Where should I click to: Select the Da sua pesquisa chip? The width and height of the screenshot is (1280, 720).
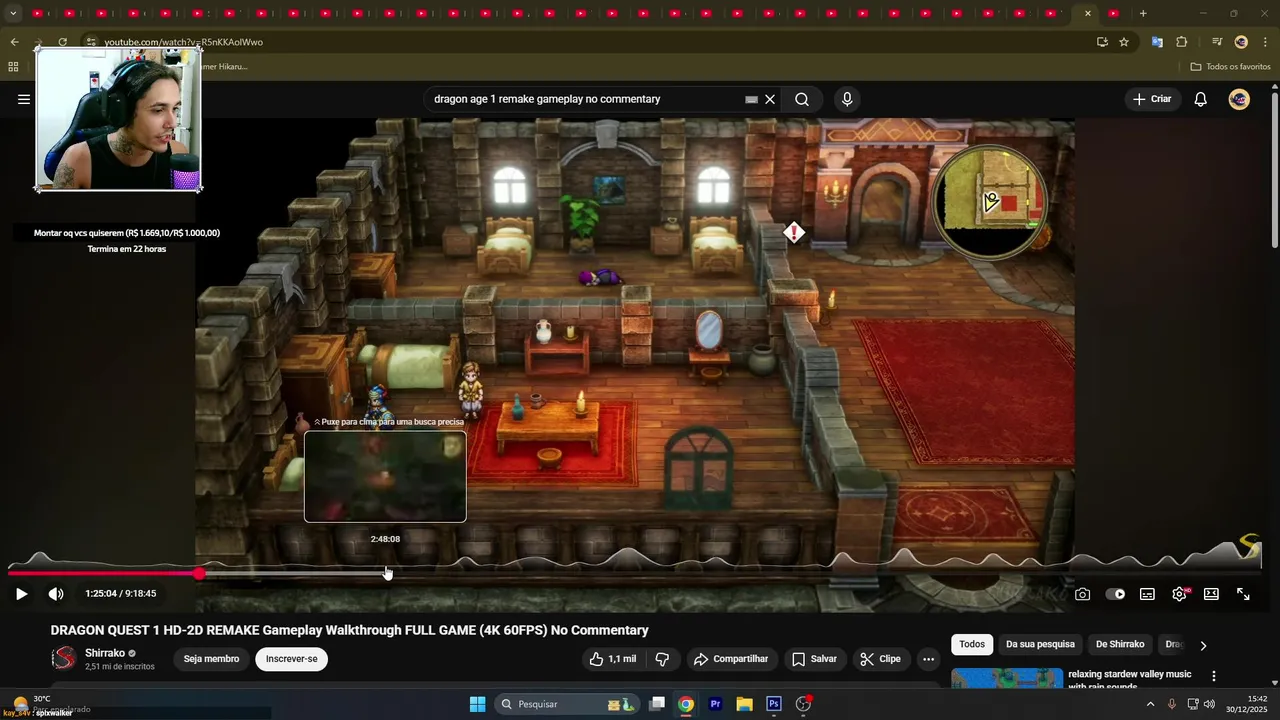point(1040,644)
